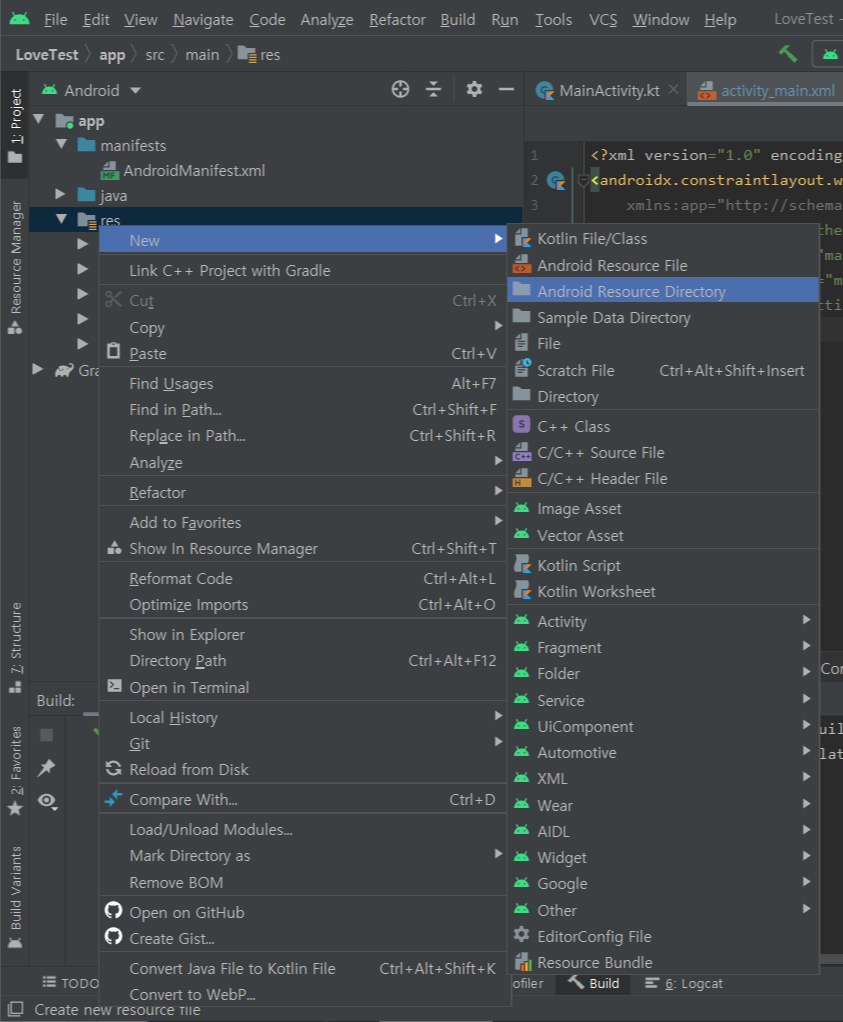Click the Select Opened File target icon
Screen dimensions: 843x1022
[400, 89]
